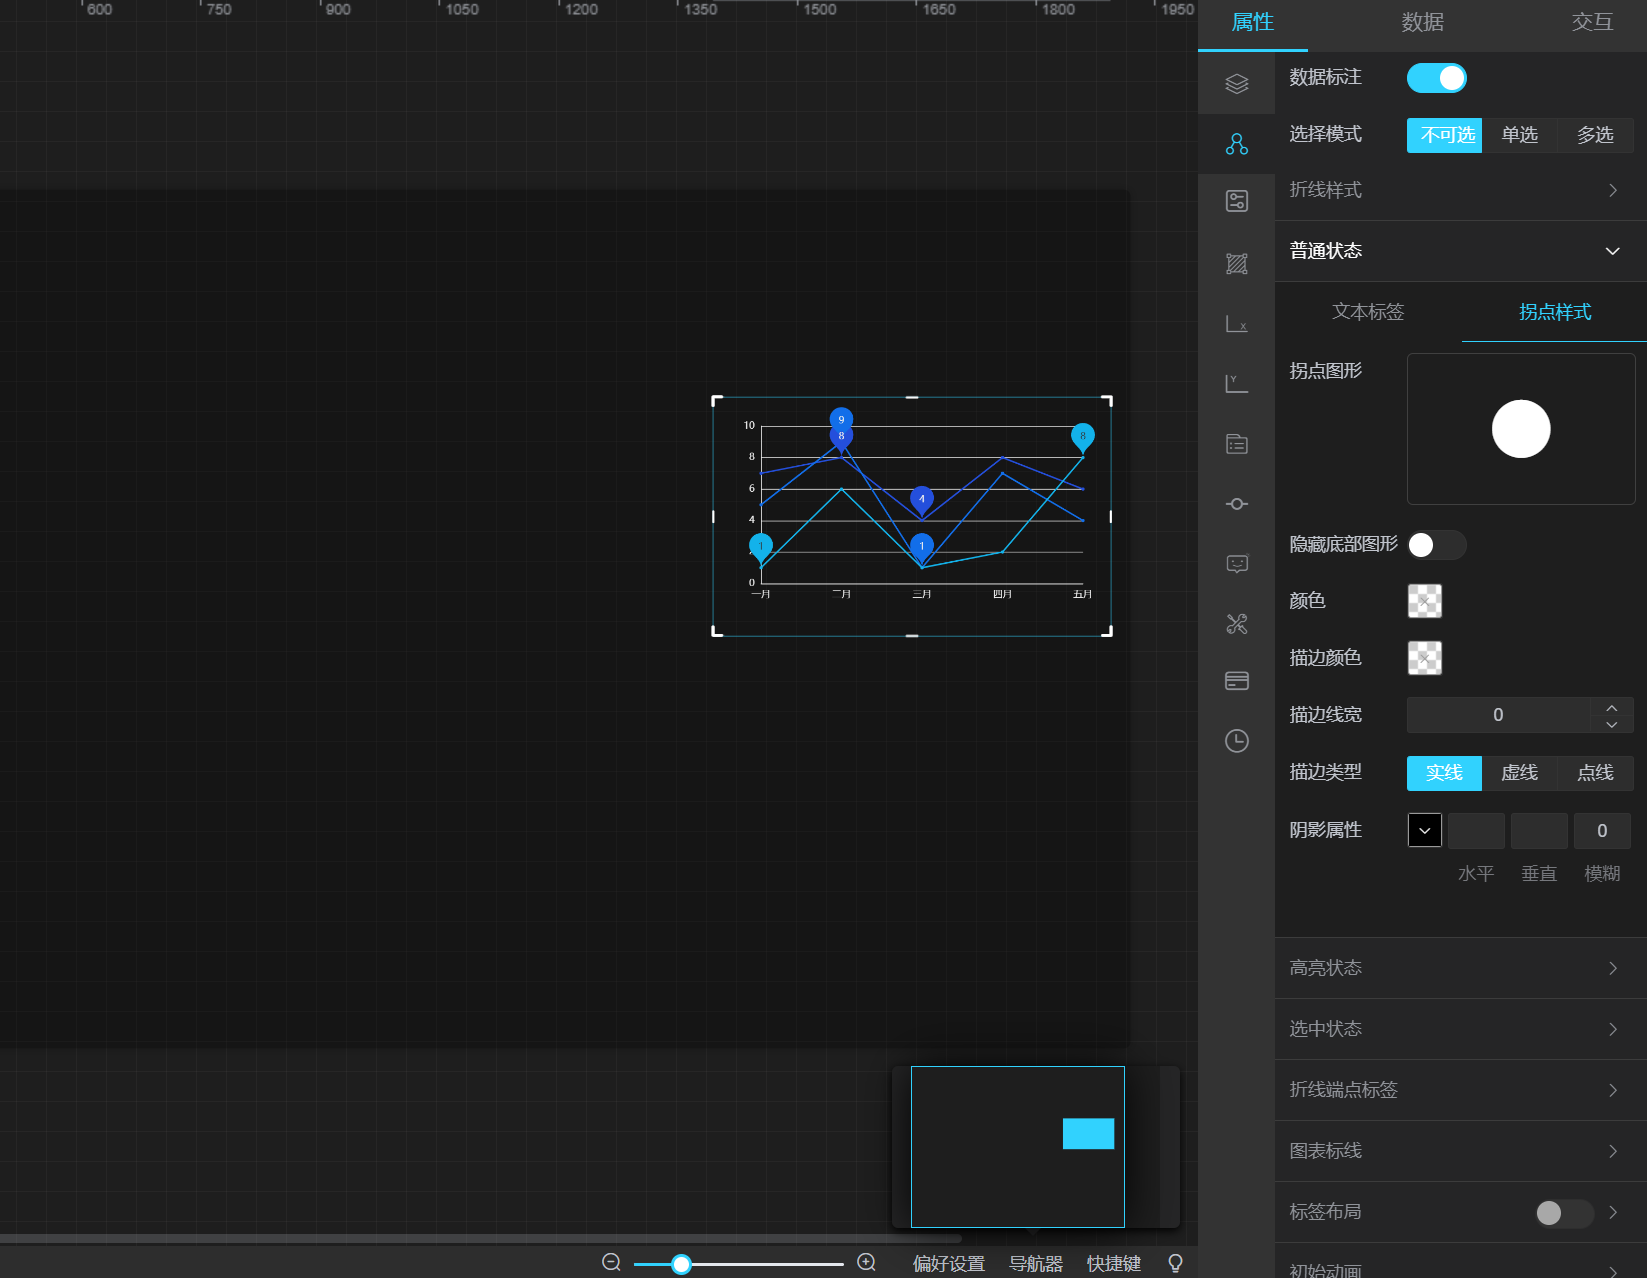
Task: Open the X axis settings icon
Action: (x=1237, y=324)
